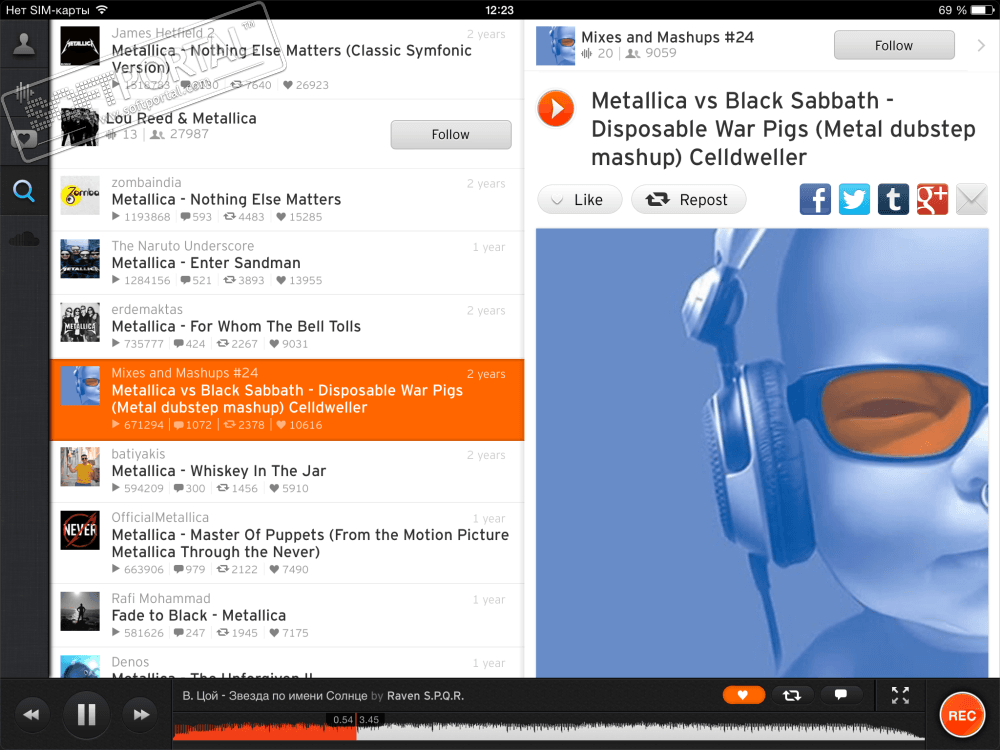
Task: Toggle repost in bottom player bar
Action: pos(792,695)
